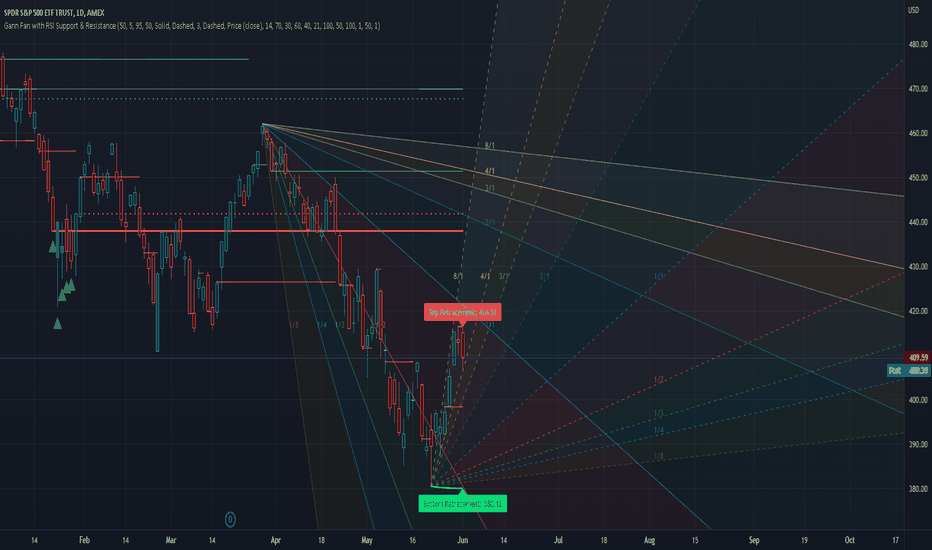Click the 16 date label on time axis
This screenshot has width=932, height=550.
pos(413,540)
